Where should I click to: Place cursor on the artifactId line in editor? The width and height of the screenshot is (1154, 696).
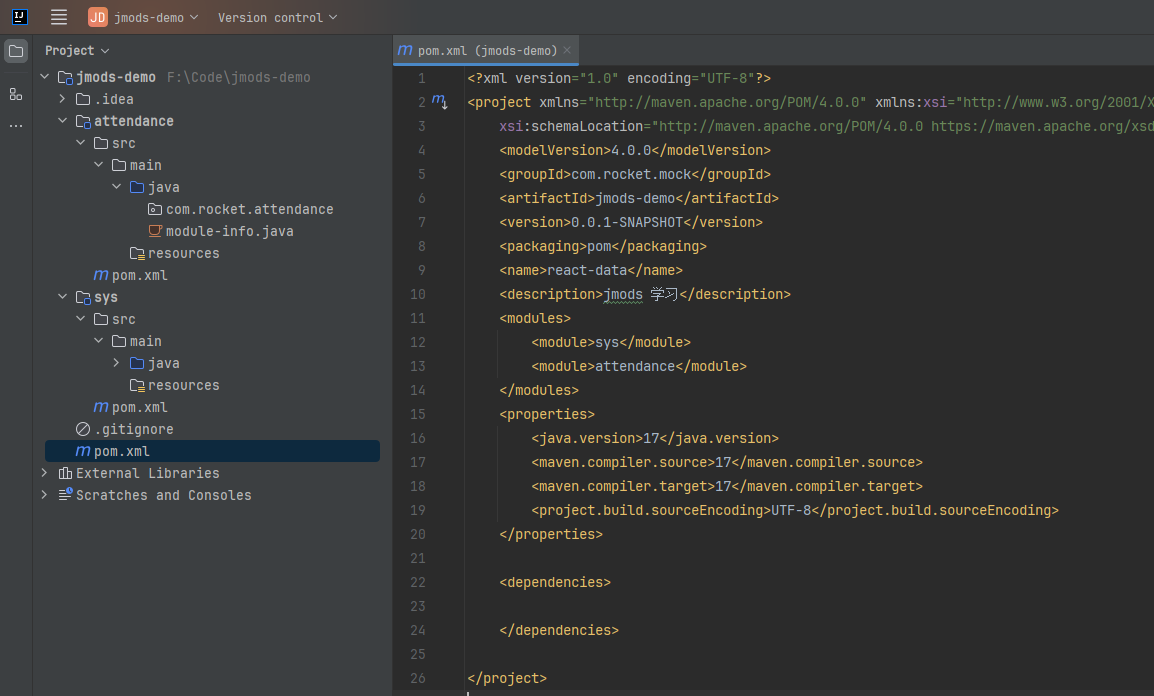[x=639, y=198]
